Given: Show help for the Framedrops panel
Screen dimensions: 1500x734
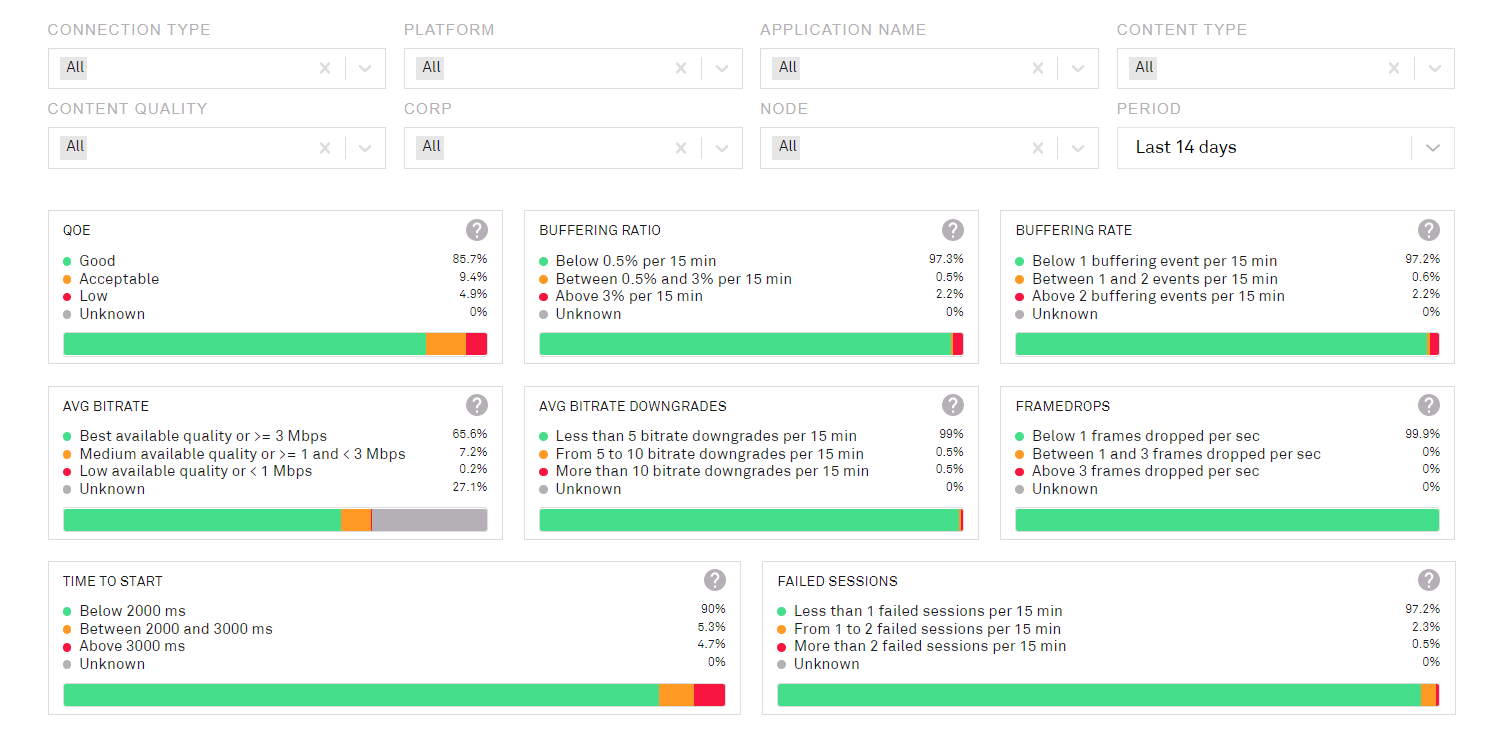Looking at the screenshot, I should pyautogui.click(x=1429, y=405).
